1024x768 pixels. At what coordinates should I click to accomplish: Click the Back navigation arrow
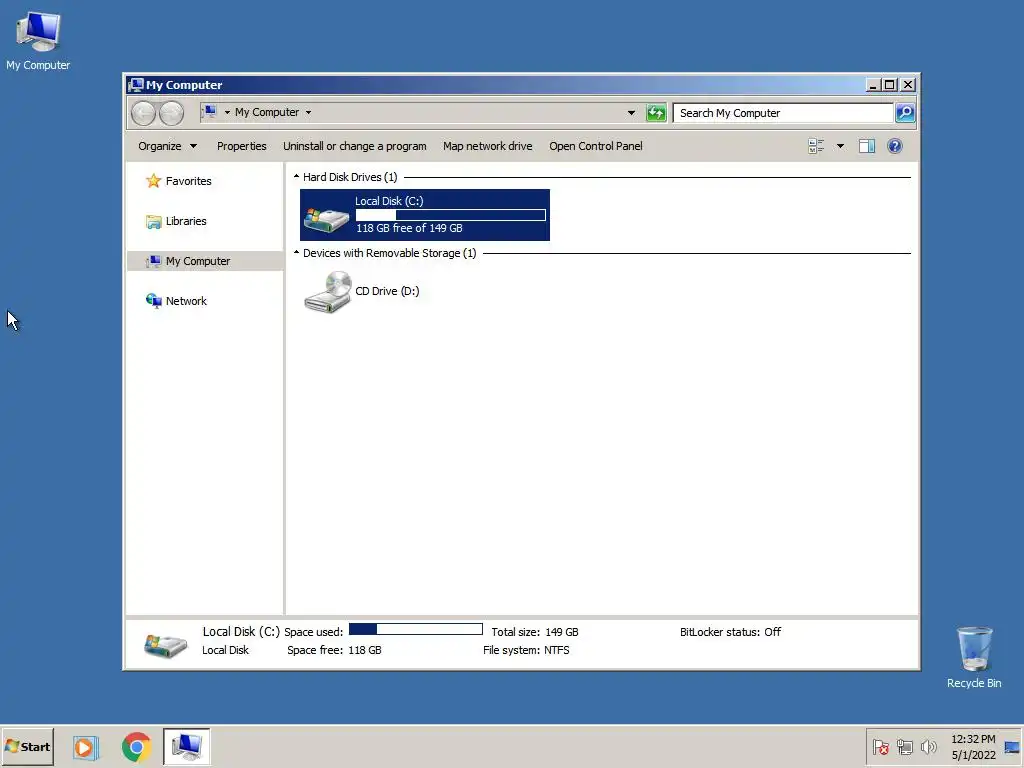(143, 113)
